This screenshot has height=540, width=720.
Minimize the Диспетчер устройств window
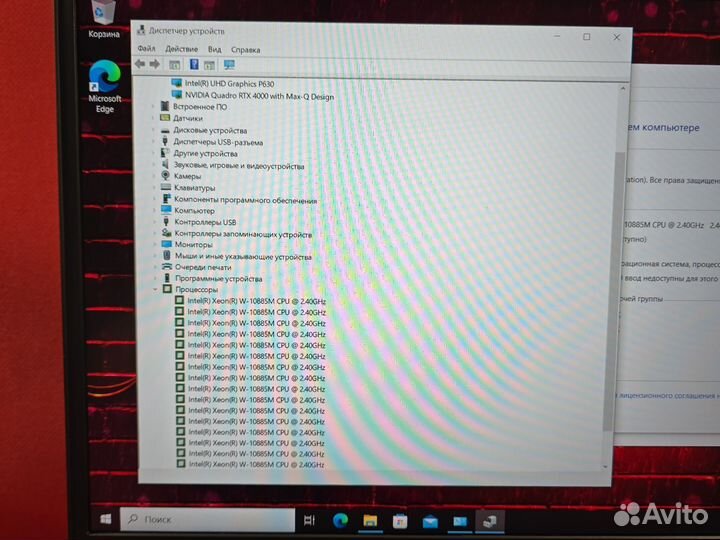tap(557, 36)
